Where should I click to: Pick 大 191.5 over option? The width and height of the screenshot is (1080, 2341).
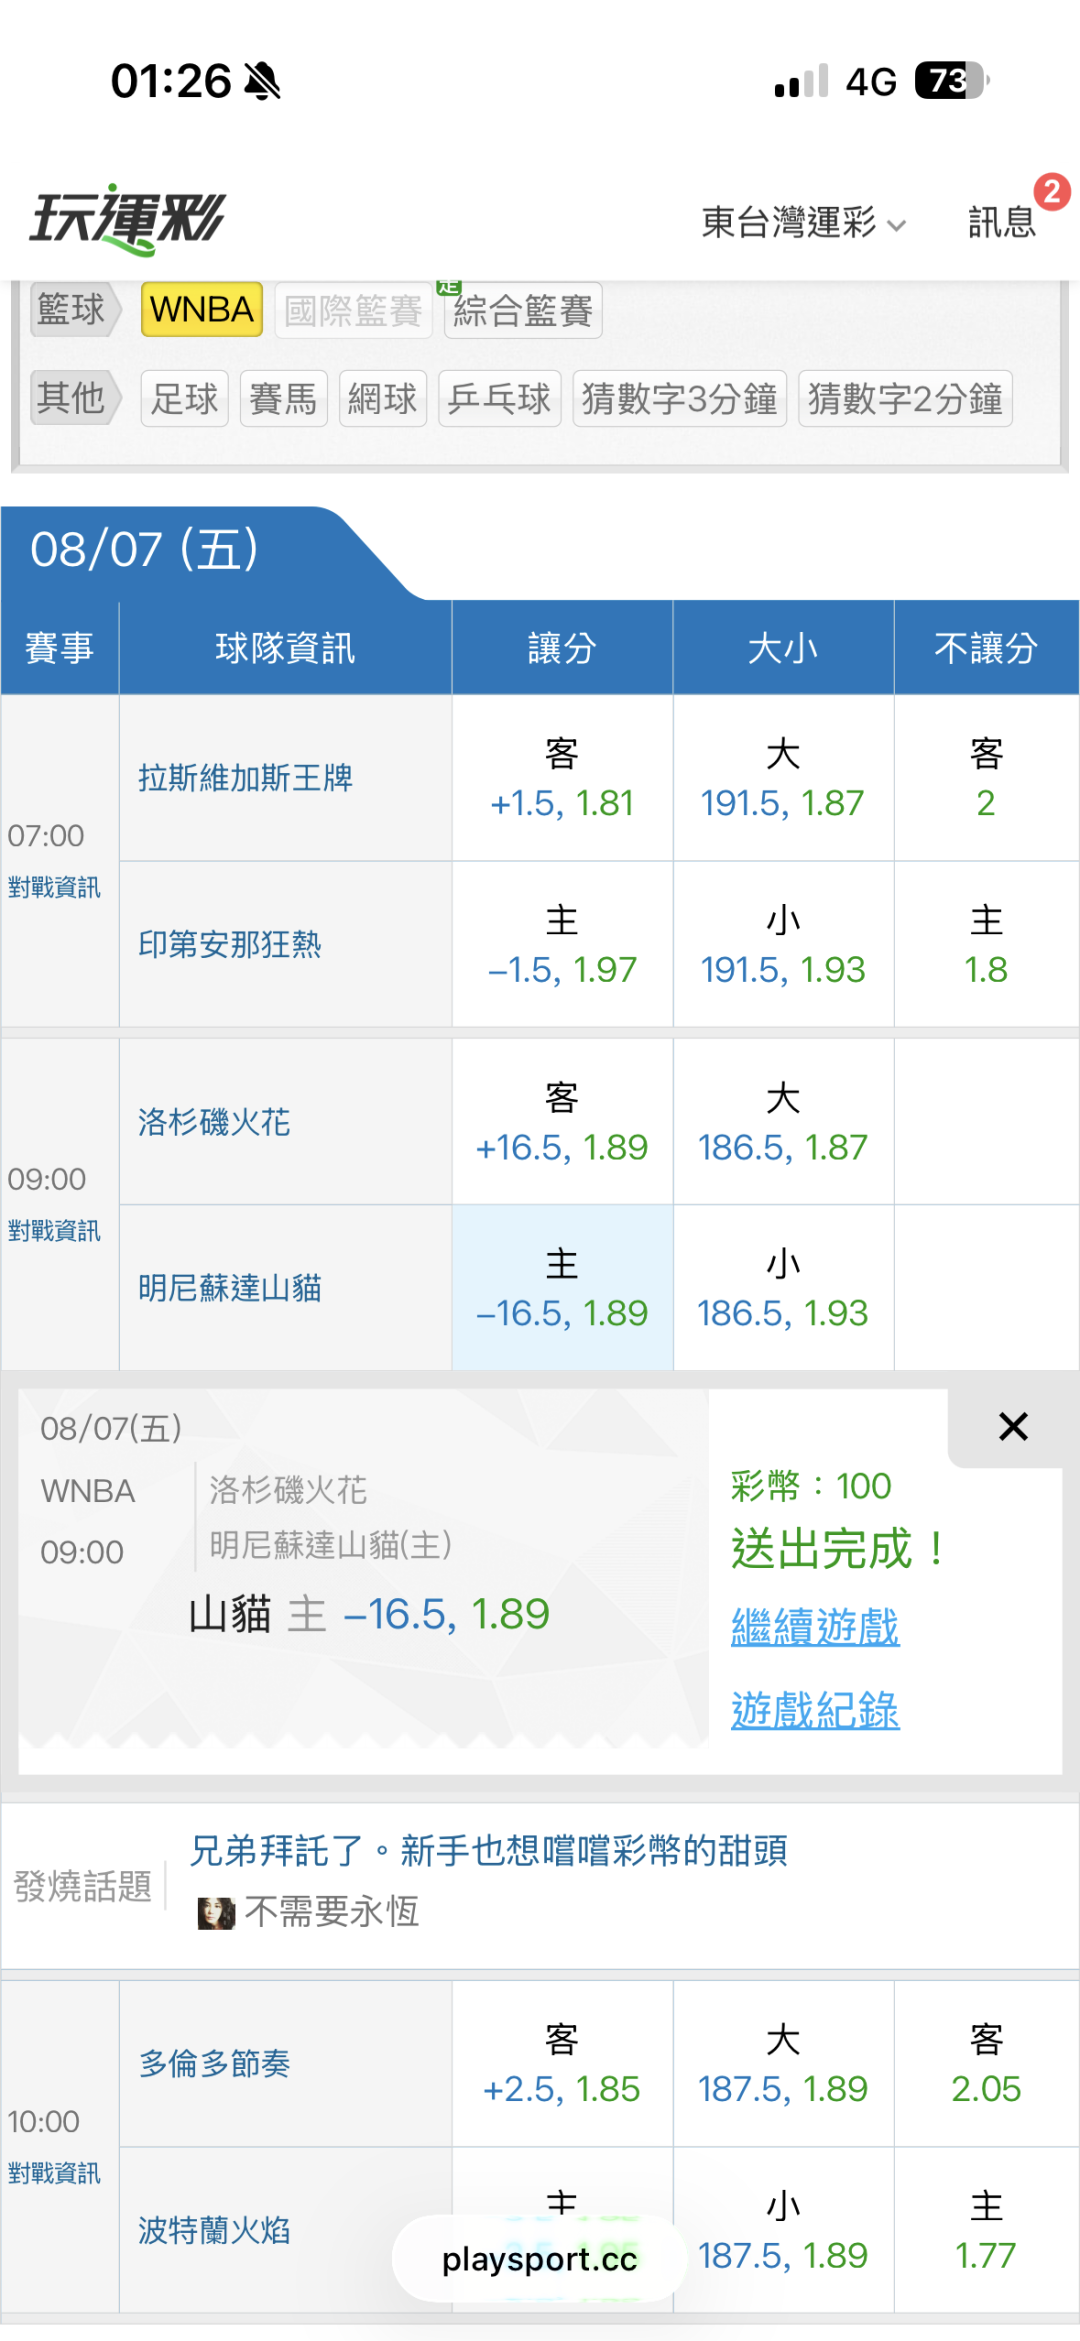[783, 778]
